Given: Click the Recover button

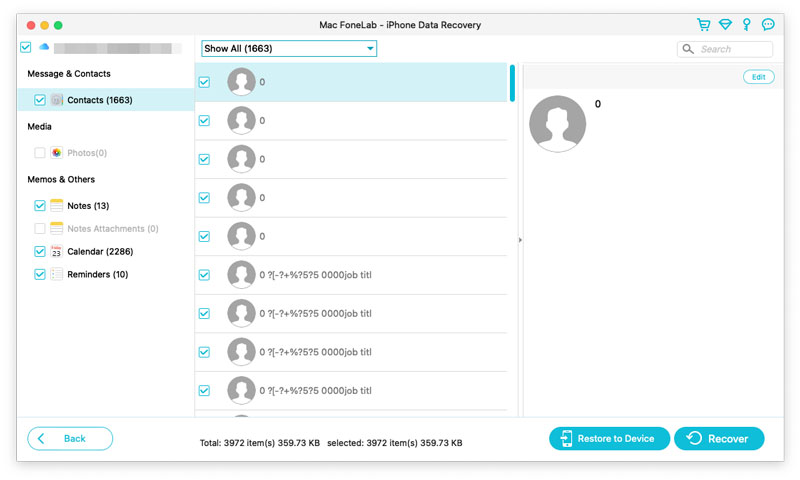Looking at the screenshot, I should pyautogui.click(x=719, y=438).
